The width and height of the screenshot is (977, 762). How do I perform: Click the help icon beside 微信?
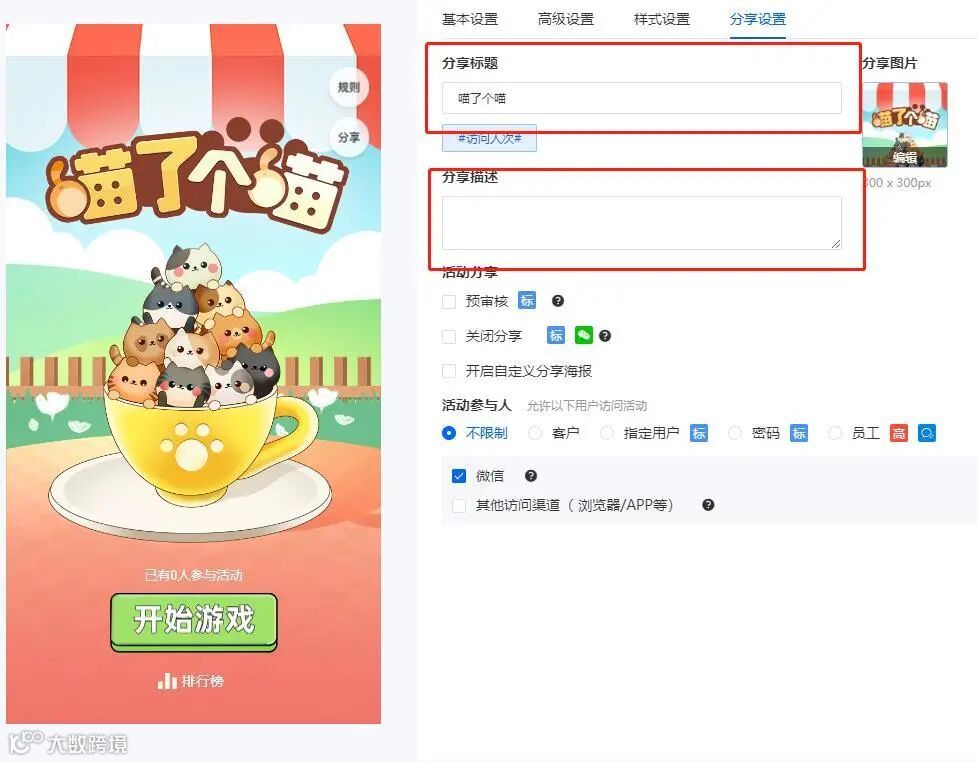[x=531, y=476]
